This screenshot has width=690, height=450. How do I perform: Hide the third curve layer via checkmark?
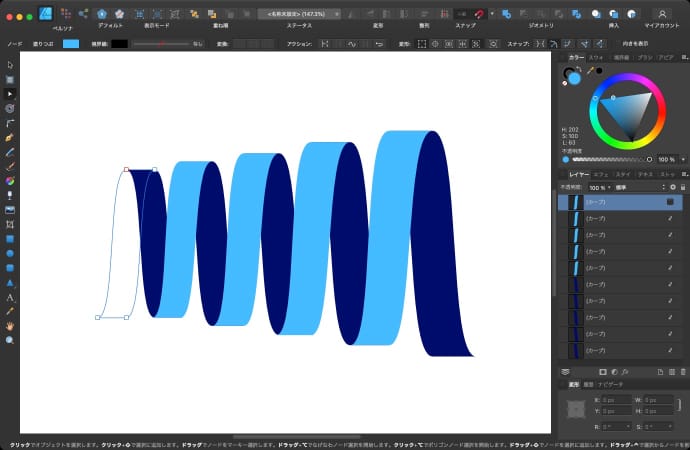click(x=671, y=235)
